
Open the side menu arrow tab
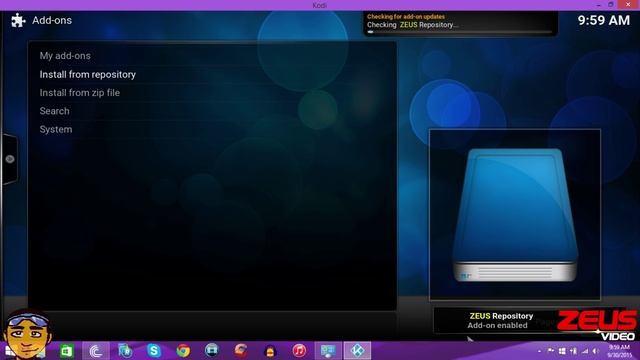tap(10, 159)
